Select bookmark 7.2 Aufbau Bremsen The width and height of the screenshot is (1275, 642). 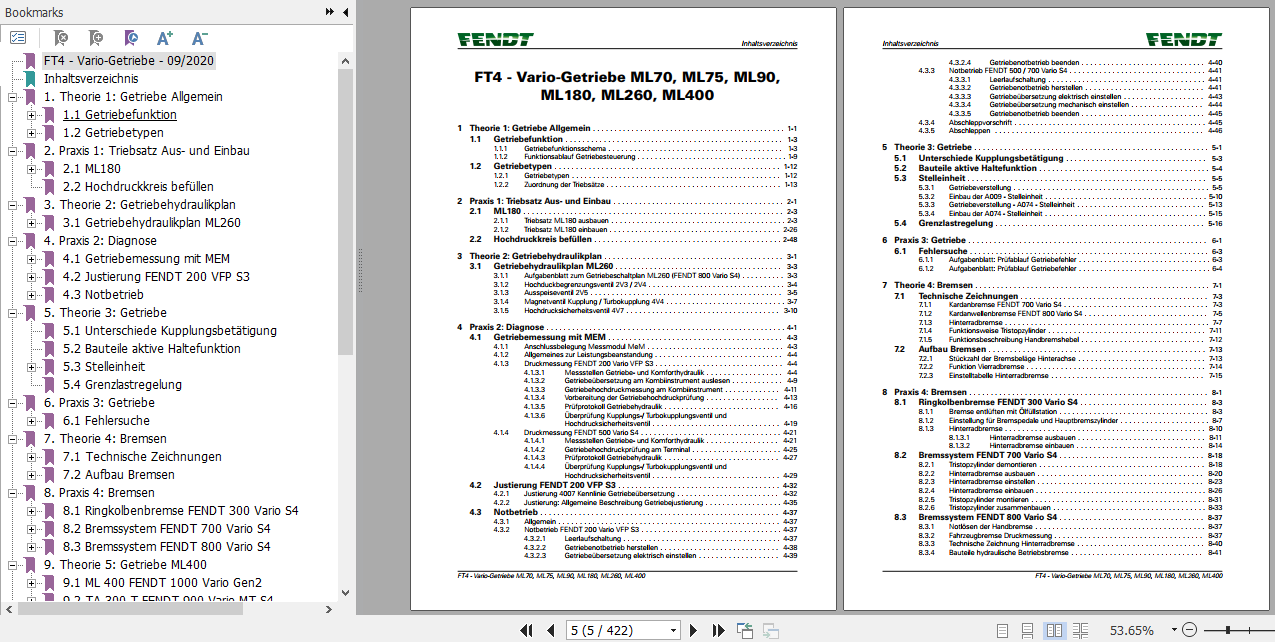pos(119,475)
